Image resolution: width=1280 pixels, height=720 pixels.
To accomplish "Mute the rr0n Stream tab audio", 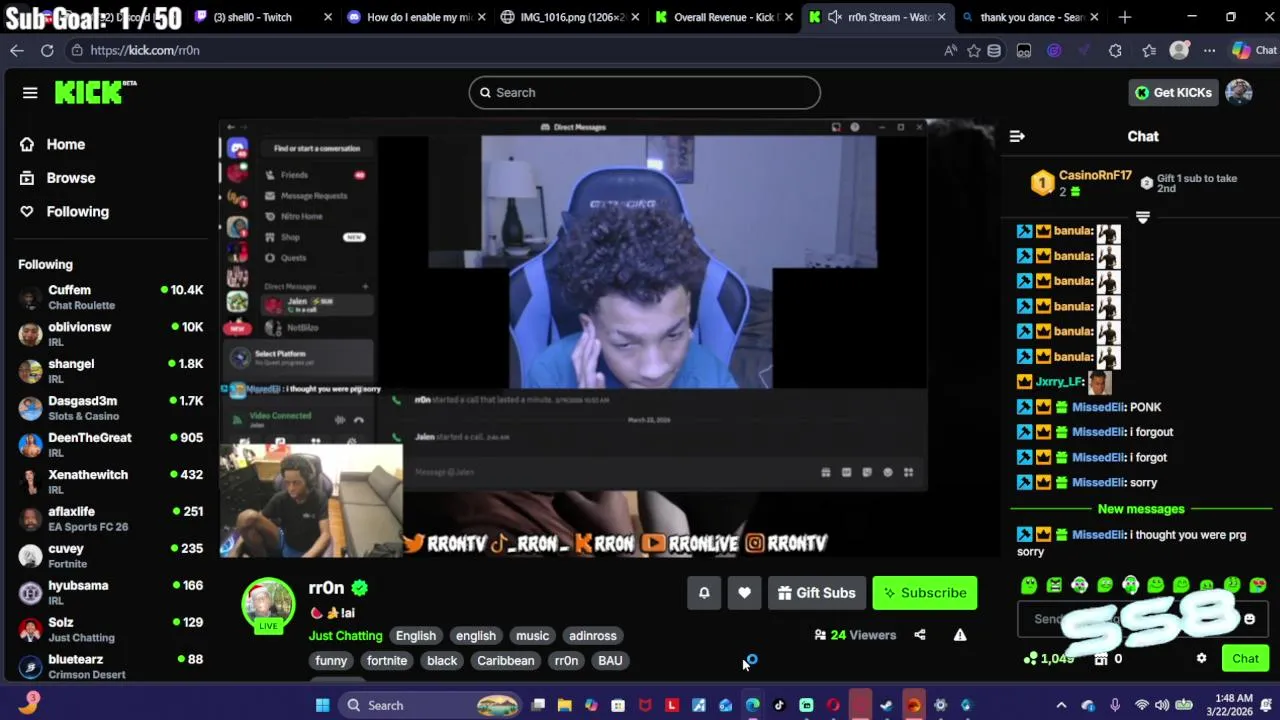I will pyautogui.click(x=835, y=17).
